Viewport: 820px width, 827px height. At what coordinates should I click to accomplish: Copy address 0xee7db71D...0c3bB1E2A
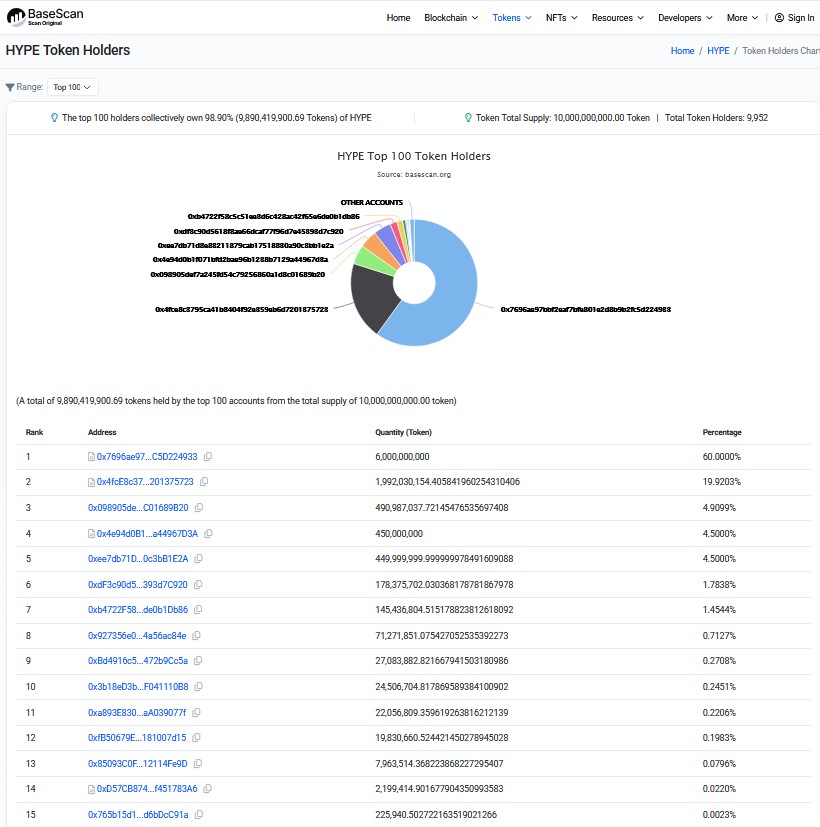[198, 559]
